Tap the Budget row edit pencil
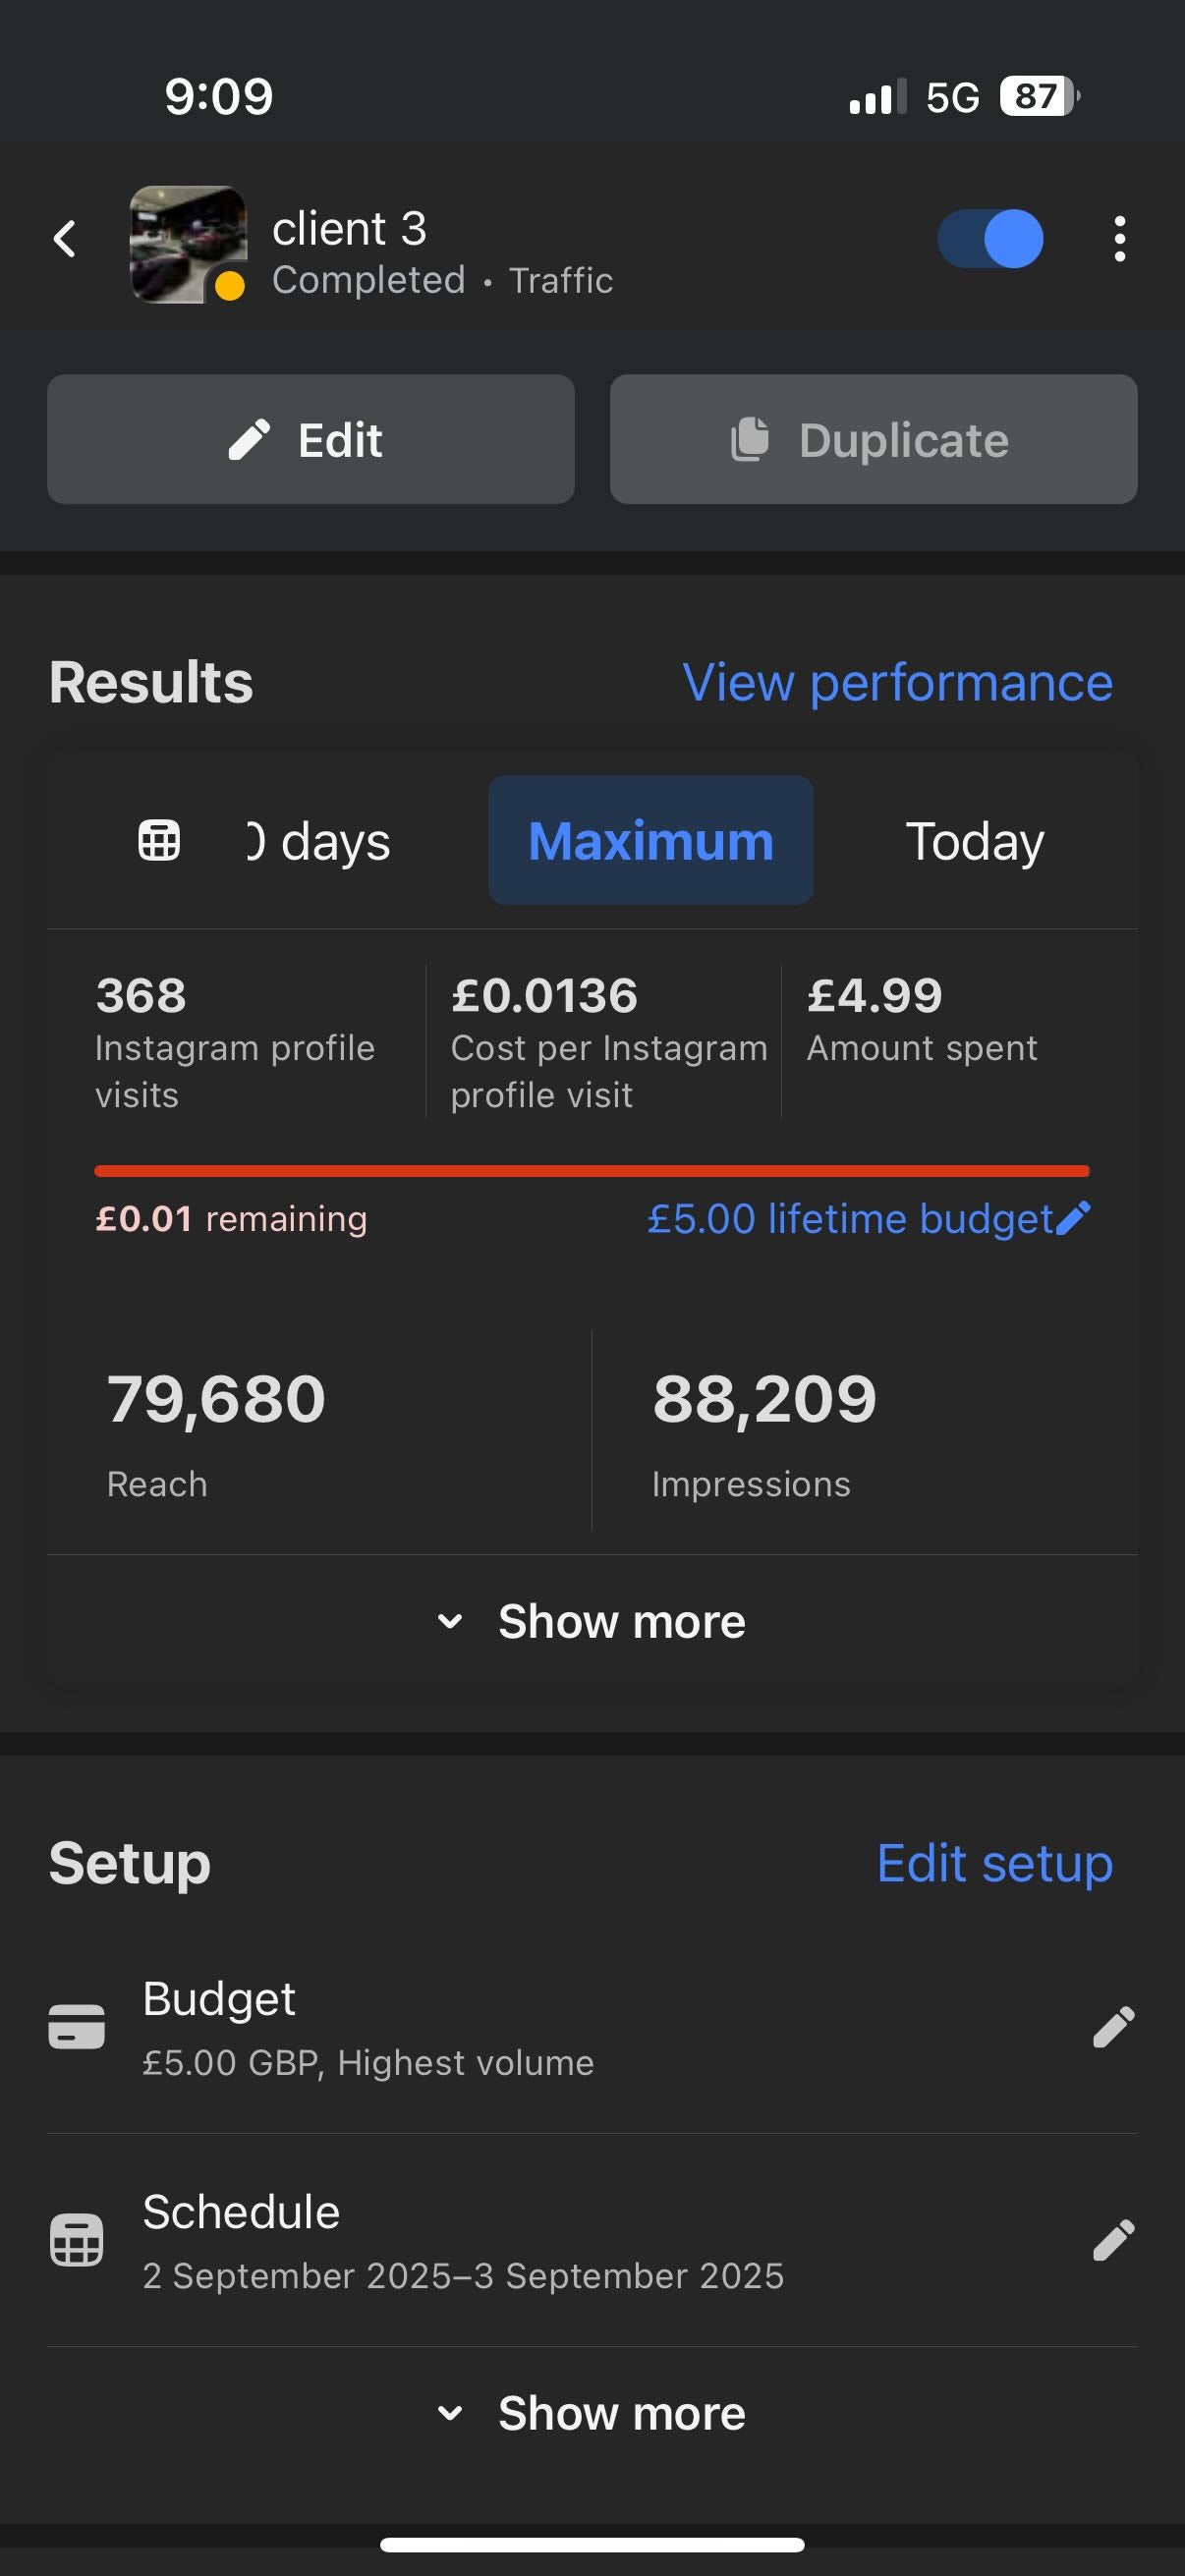Image resolution: width=1185 pixels, height=2576 pixels. 1113,2027
